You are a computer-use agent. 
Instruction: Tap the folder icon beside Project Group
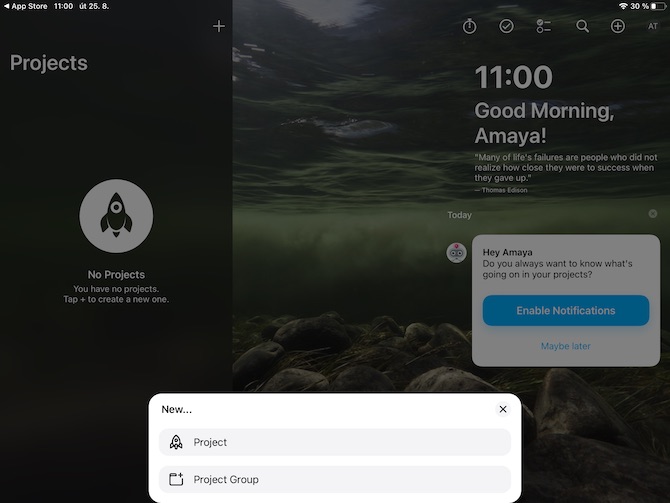tap(176, 479)
